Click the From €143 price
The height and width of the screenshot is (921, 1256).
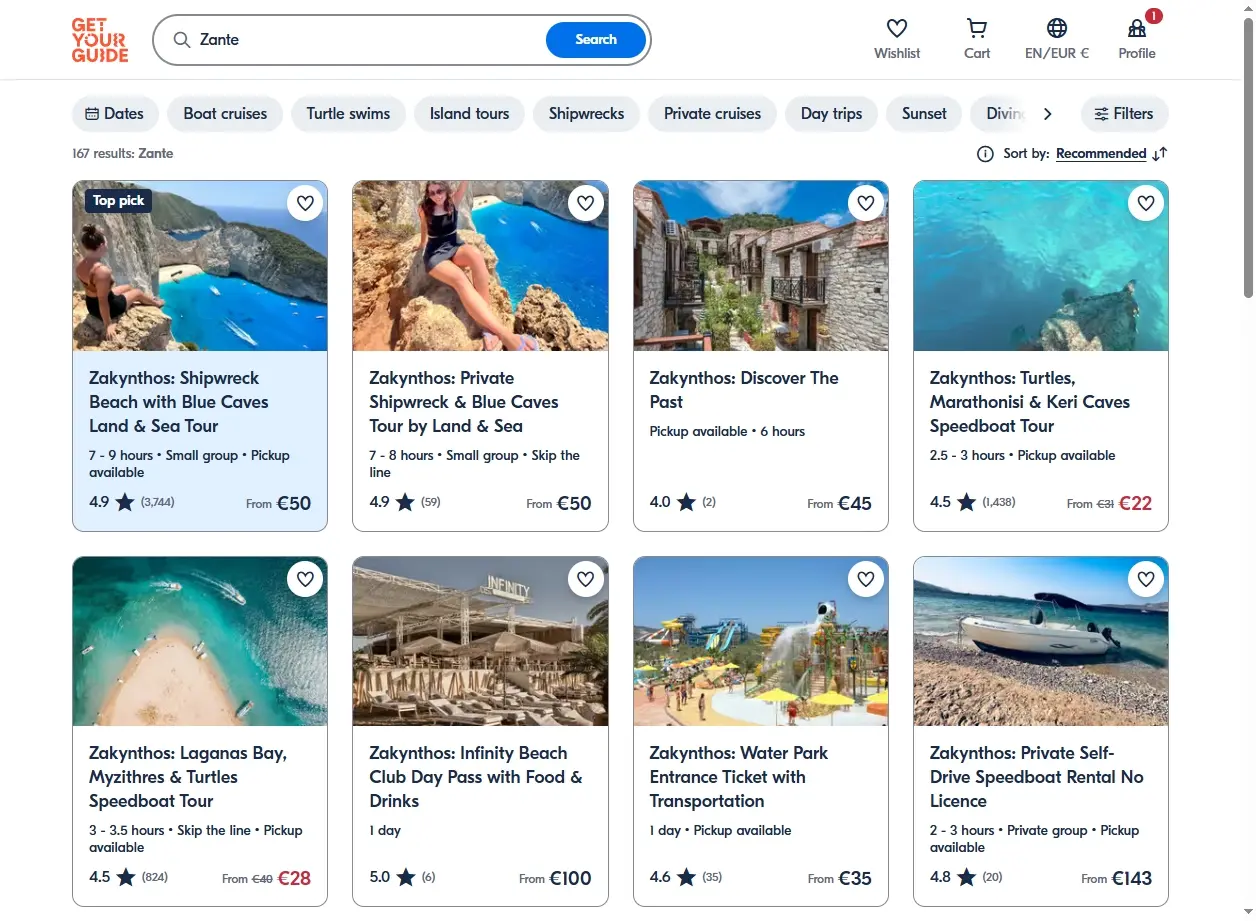point(1117,878)
